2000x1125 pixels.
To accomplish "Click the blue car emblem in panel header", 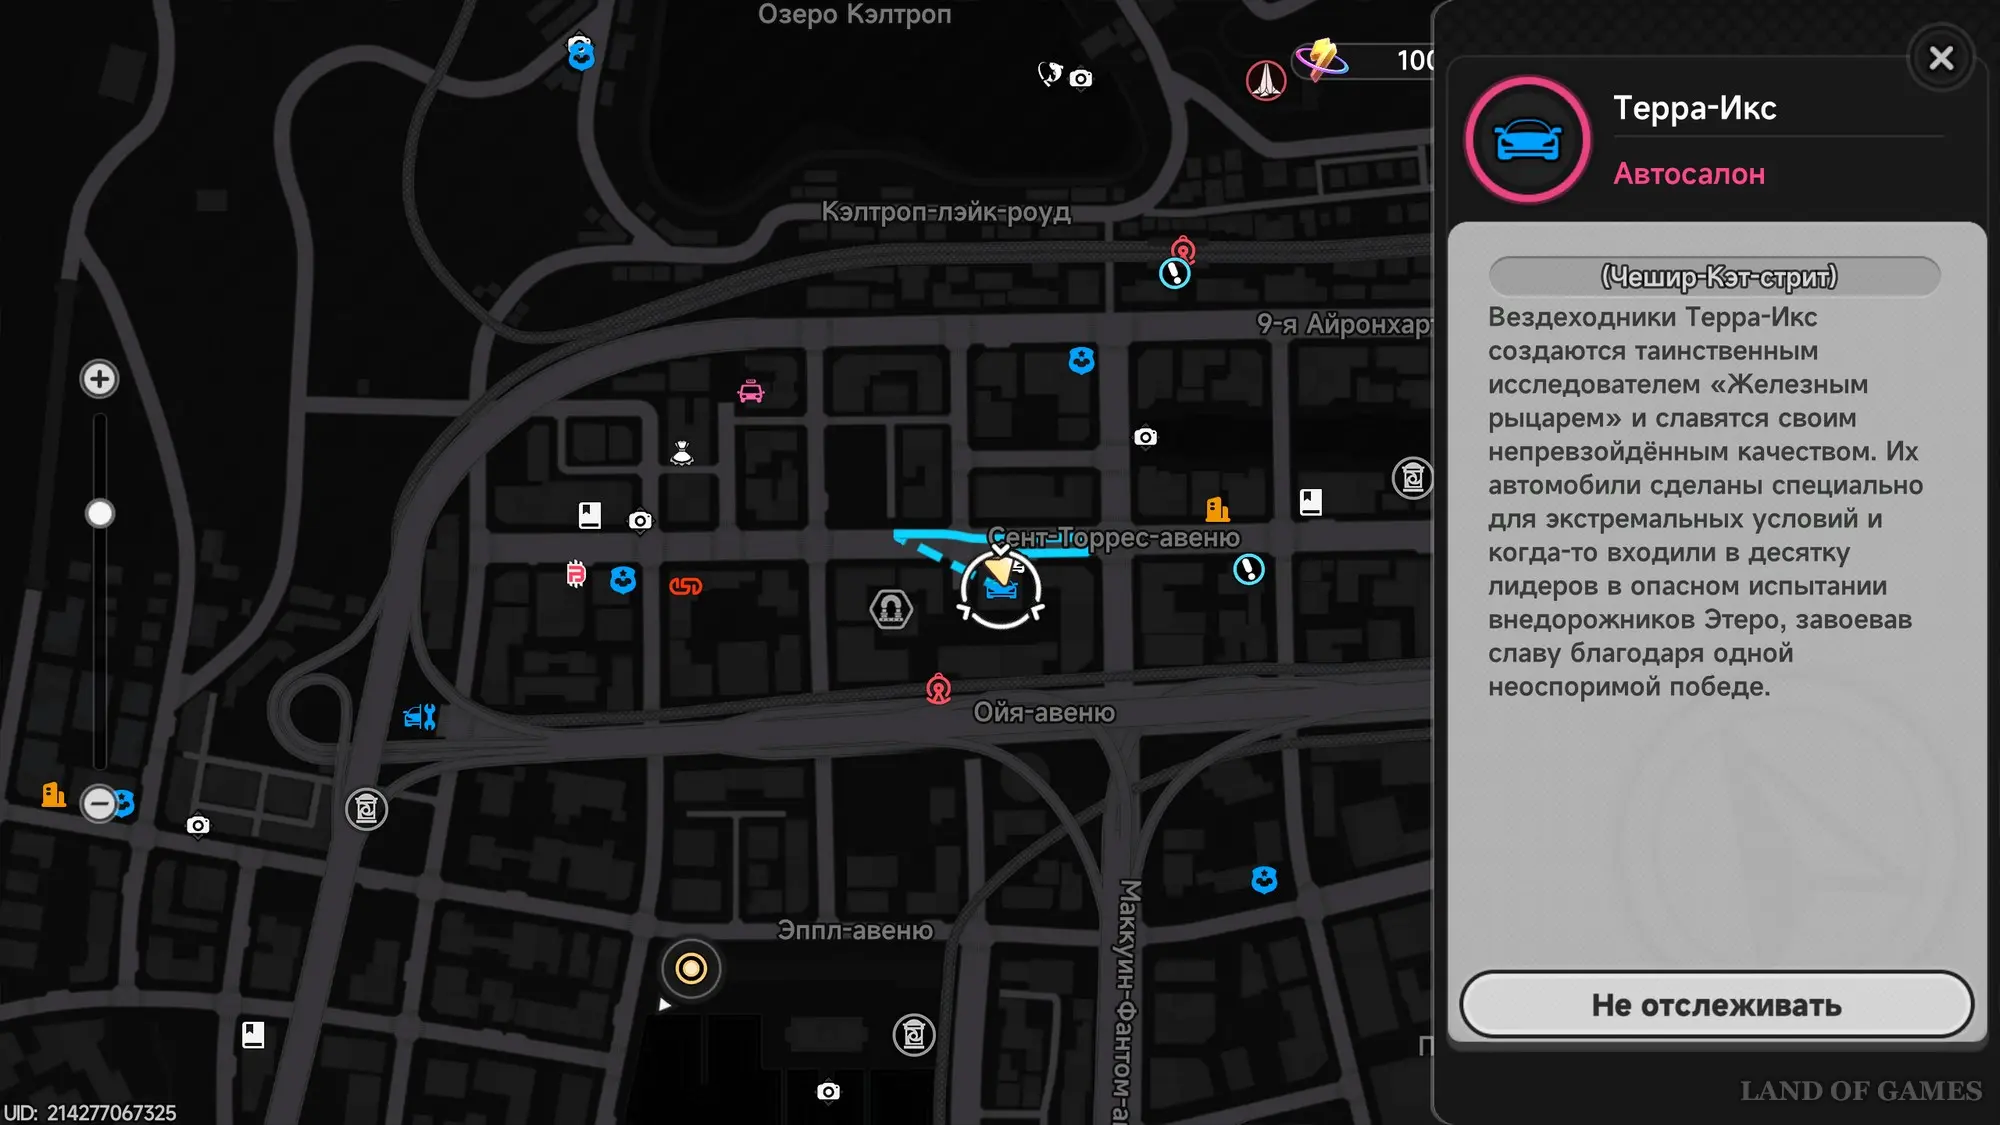I will [x=1528, y=140].
